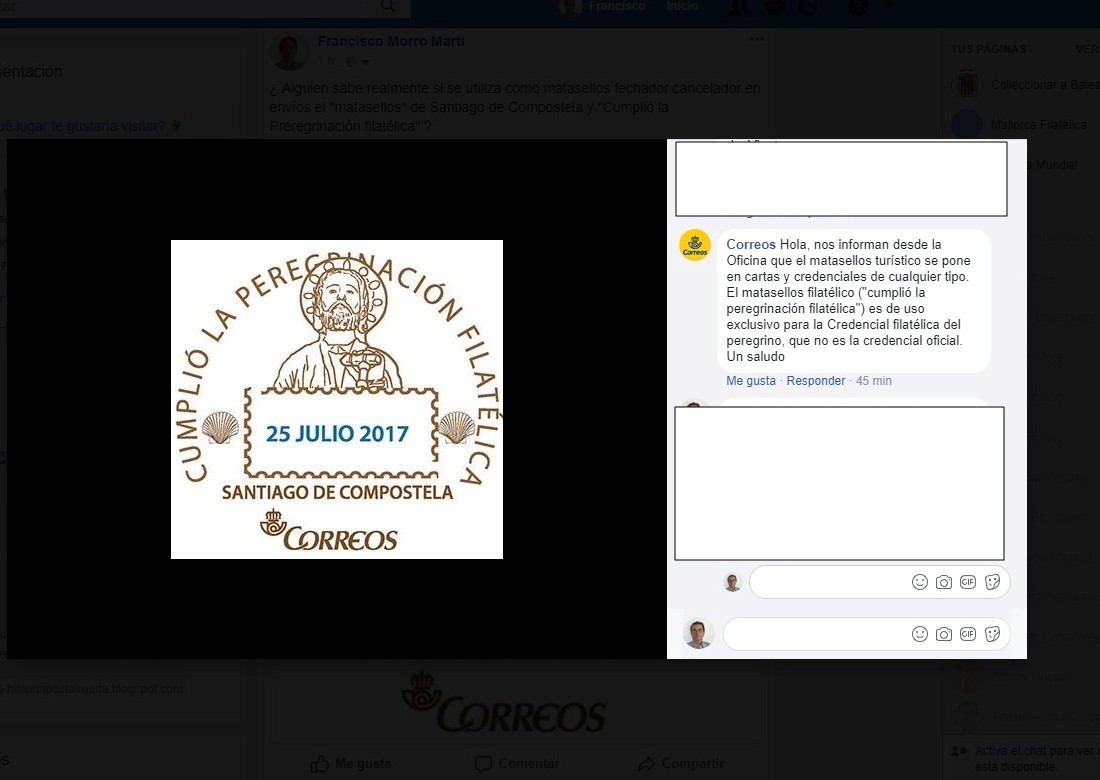Open Francisco Morro Martí's profile name link
Viewport: 1100px width, 780px height.
tap(391, 41)
